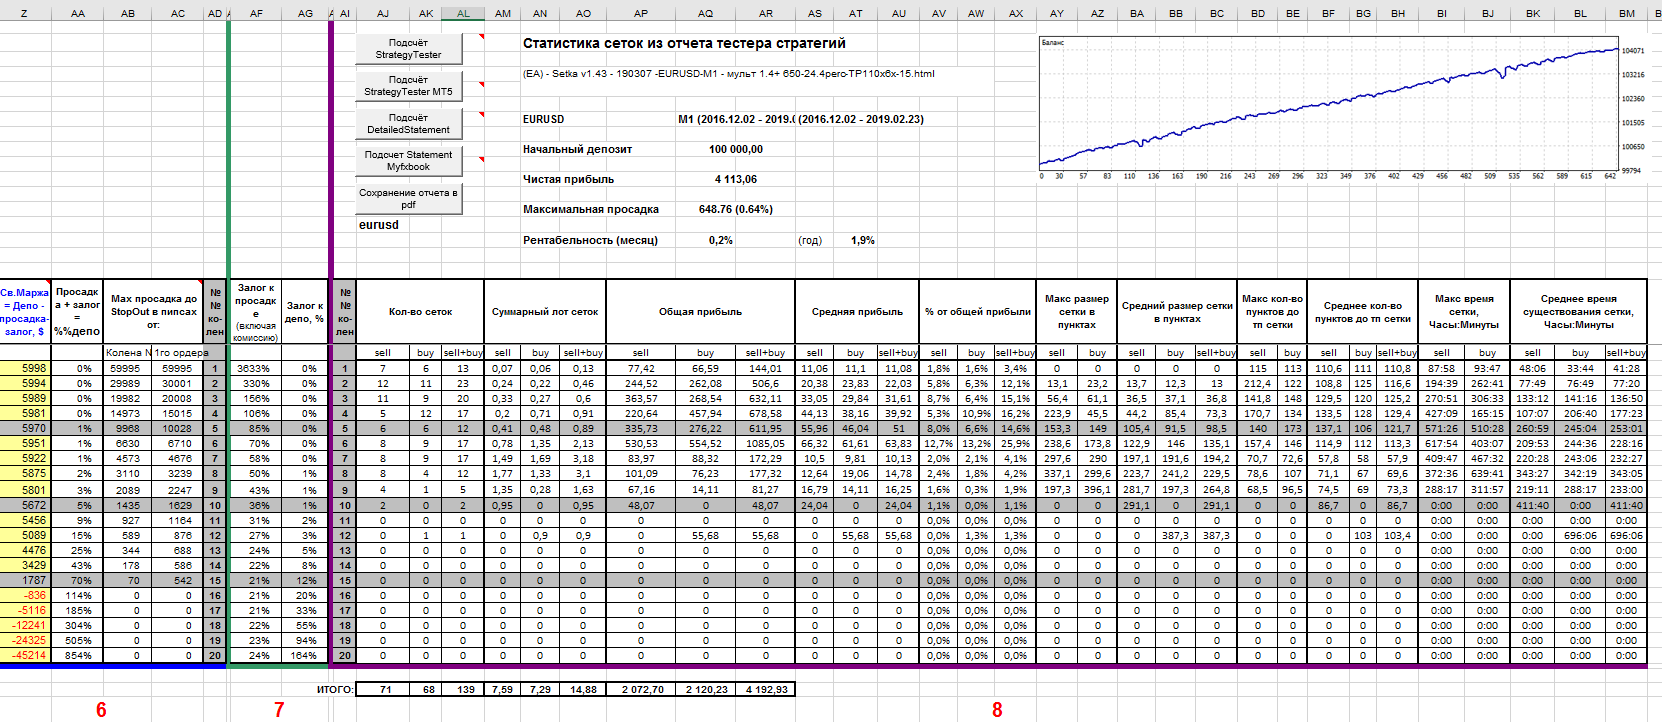Click the 'Начальный депозит' label
Image resolution: width=1662 pixels, height=722 pixels.
pyautogui.click(x=577, y=149)
